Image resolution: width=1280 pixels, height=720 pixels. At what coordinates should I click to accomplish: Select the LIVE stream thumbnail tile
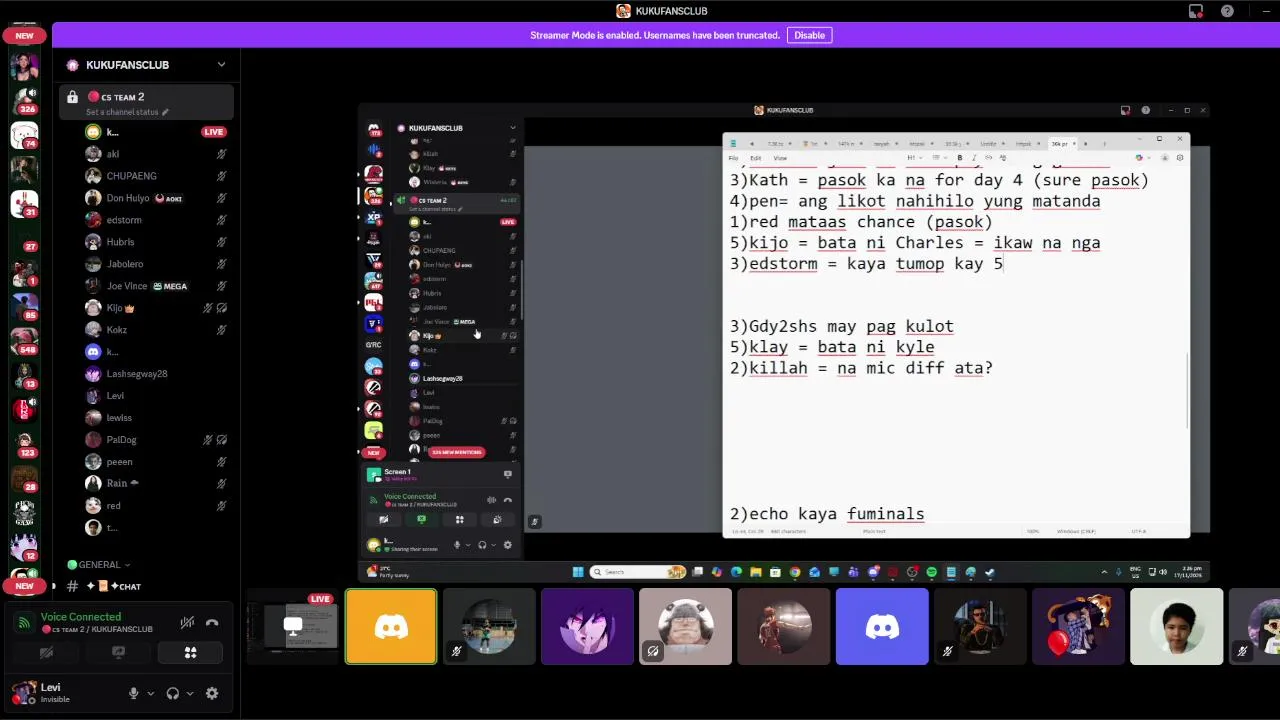tap(293, 627)
